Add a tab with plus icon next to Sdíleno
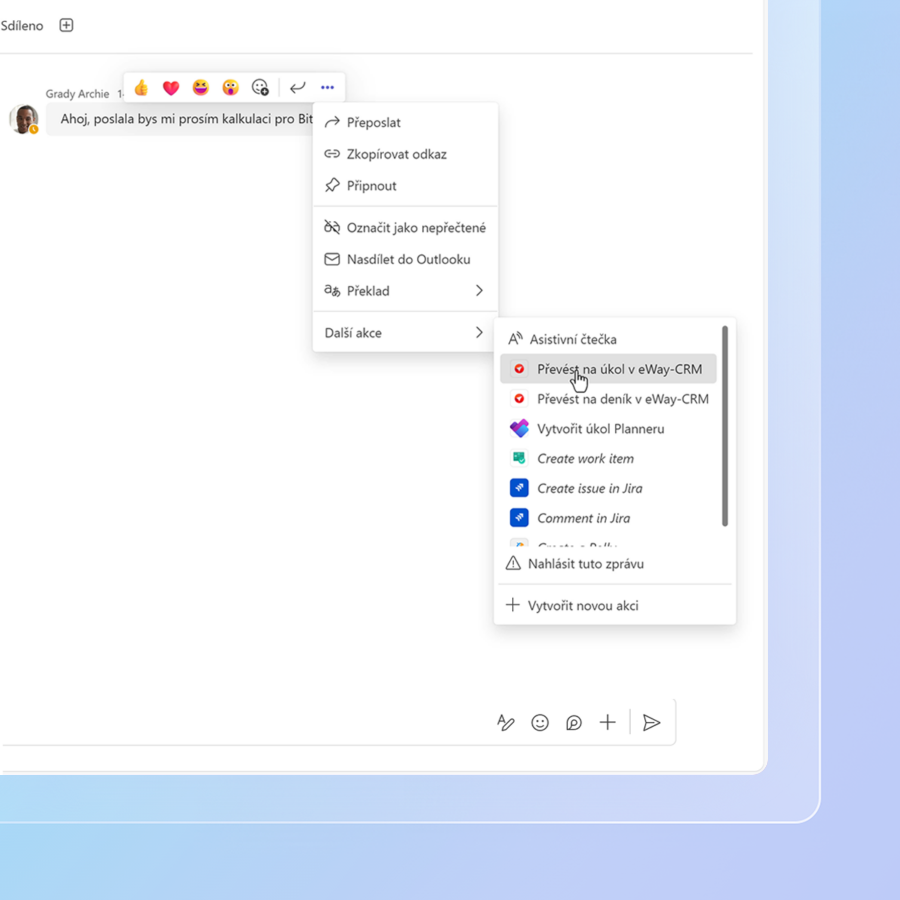The height and width of the screenshot is (900, 900). pyautogui.click(x=67, y=25)
